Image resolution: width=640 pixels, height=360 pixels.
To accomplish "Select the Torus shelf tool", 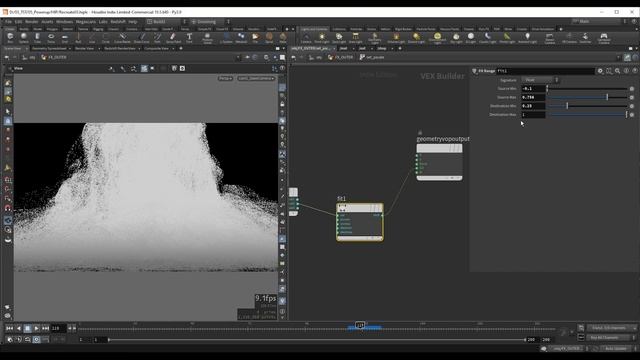I will 51,38.
